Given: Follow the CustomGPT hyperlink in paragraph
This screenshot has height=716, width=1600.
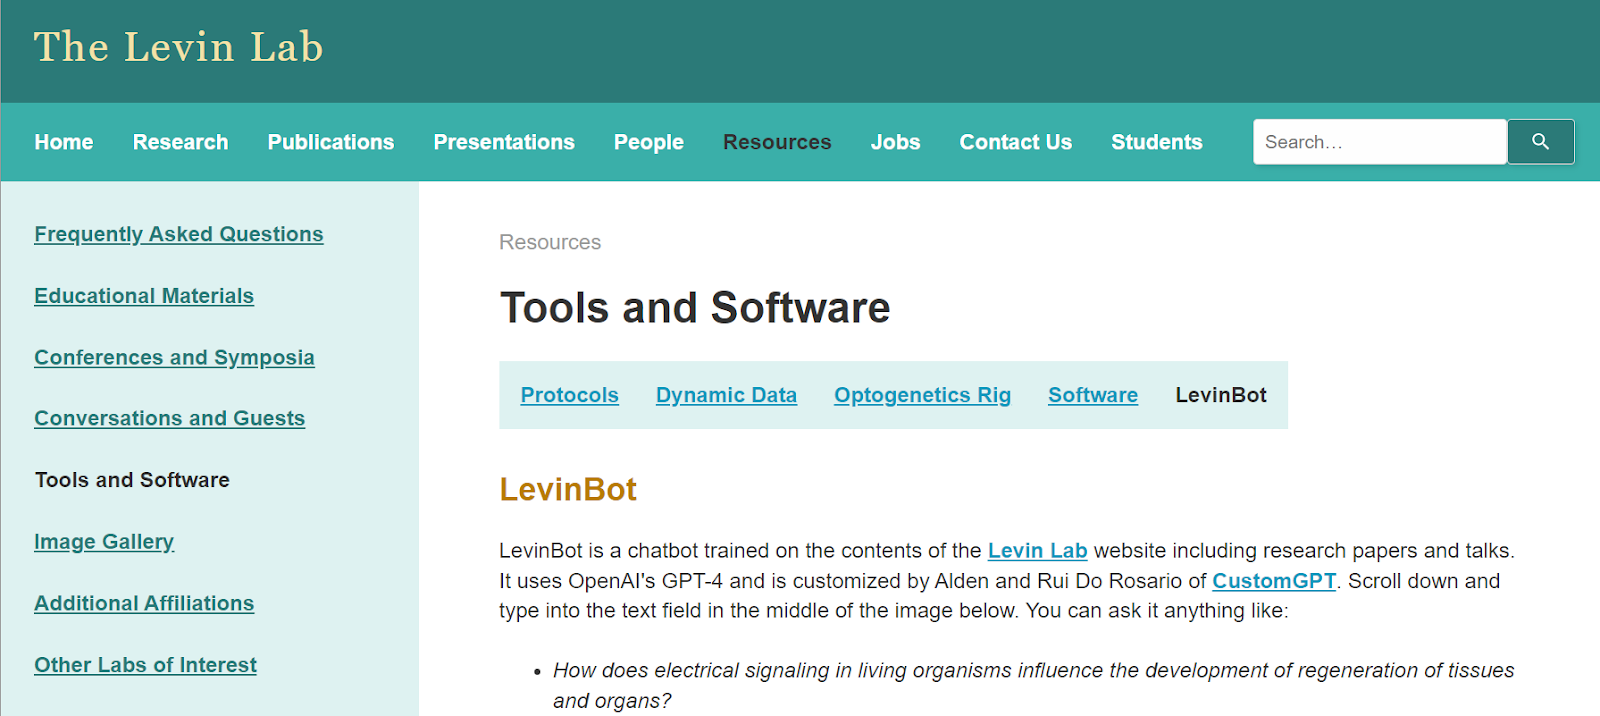Looking at the screenshot, I should [1274, 581].
